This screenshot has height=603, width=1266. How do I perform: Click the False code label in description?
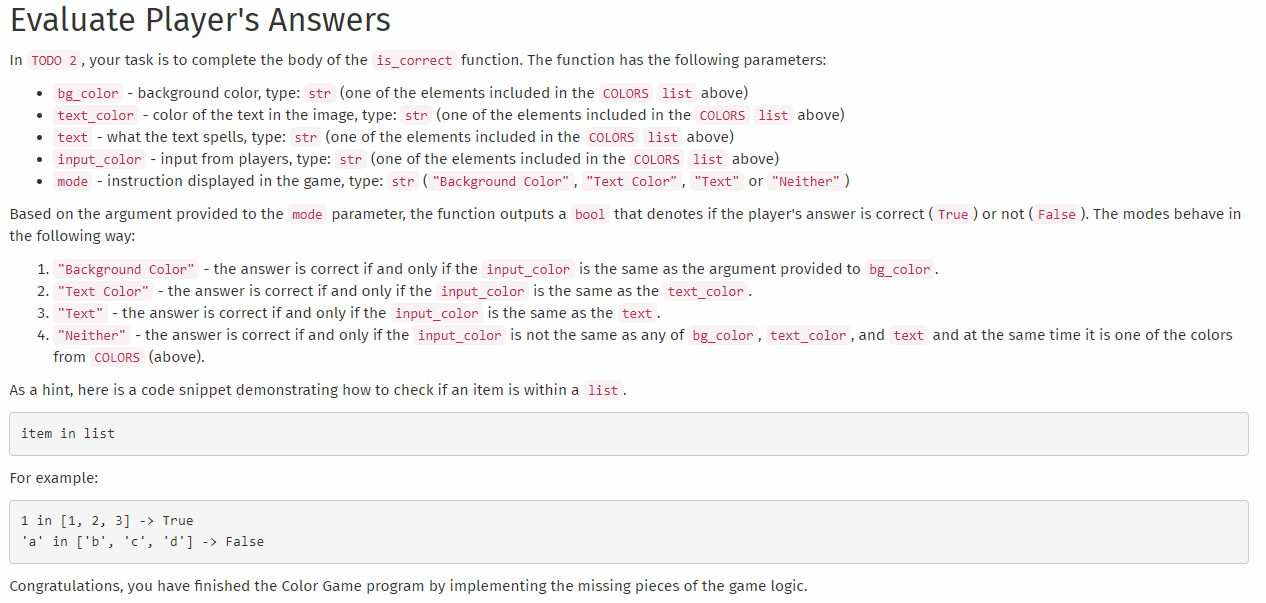[x=1057, y=214]
